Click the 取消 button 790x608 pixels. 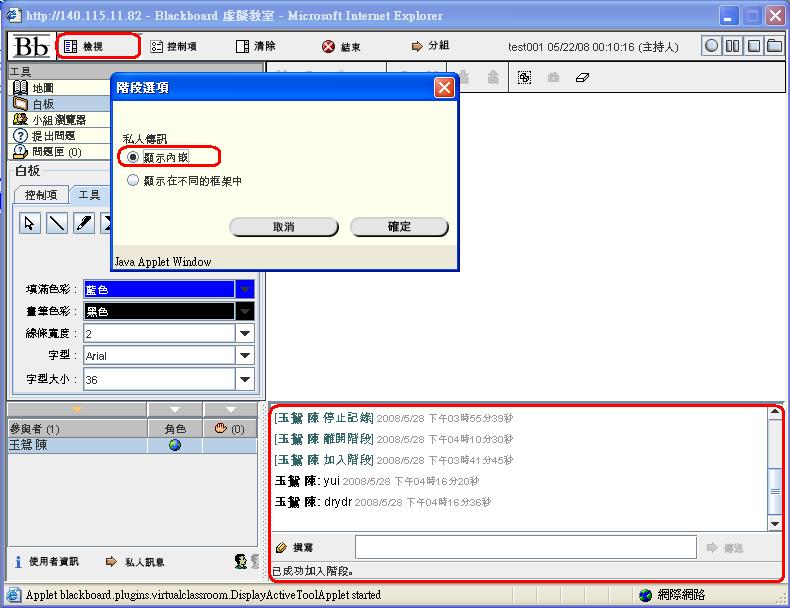284,227
